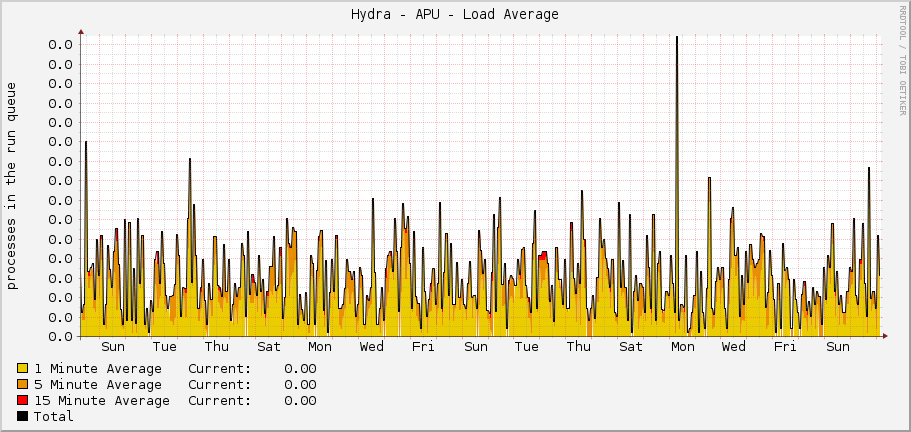
Task: Click the 1 Minute Average Current value
Action: (300, 369)
